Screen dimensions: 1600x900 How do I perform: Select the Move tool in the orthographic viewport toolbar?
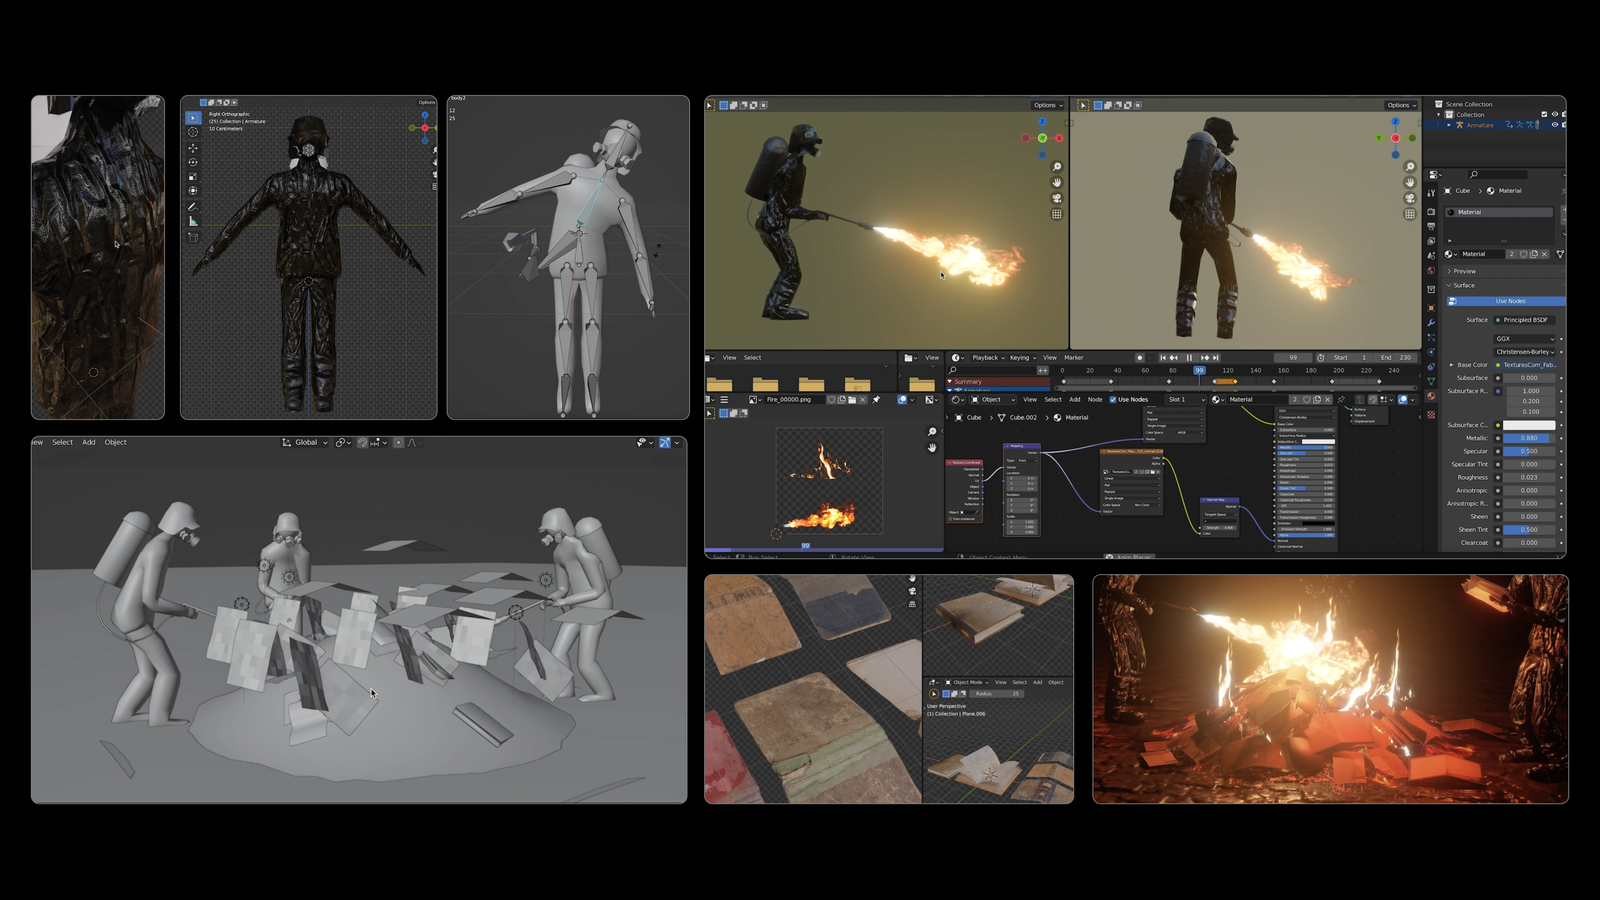coord(193,148)
